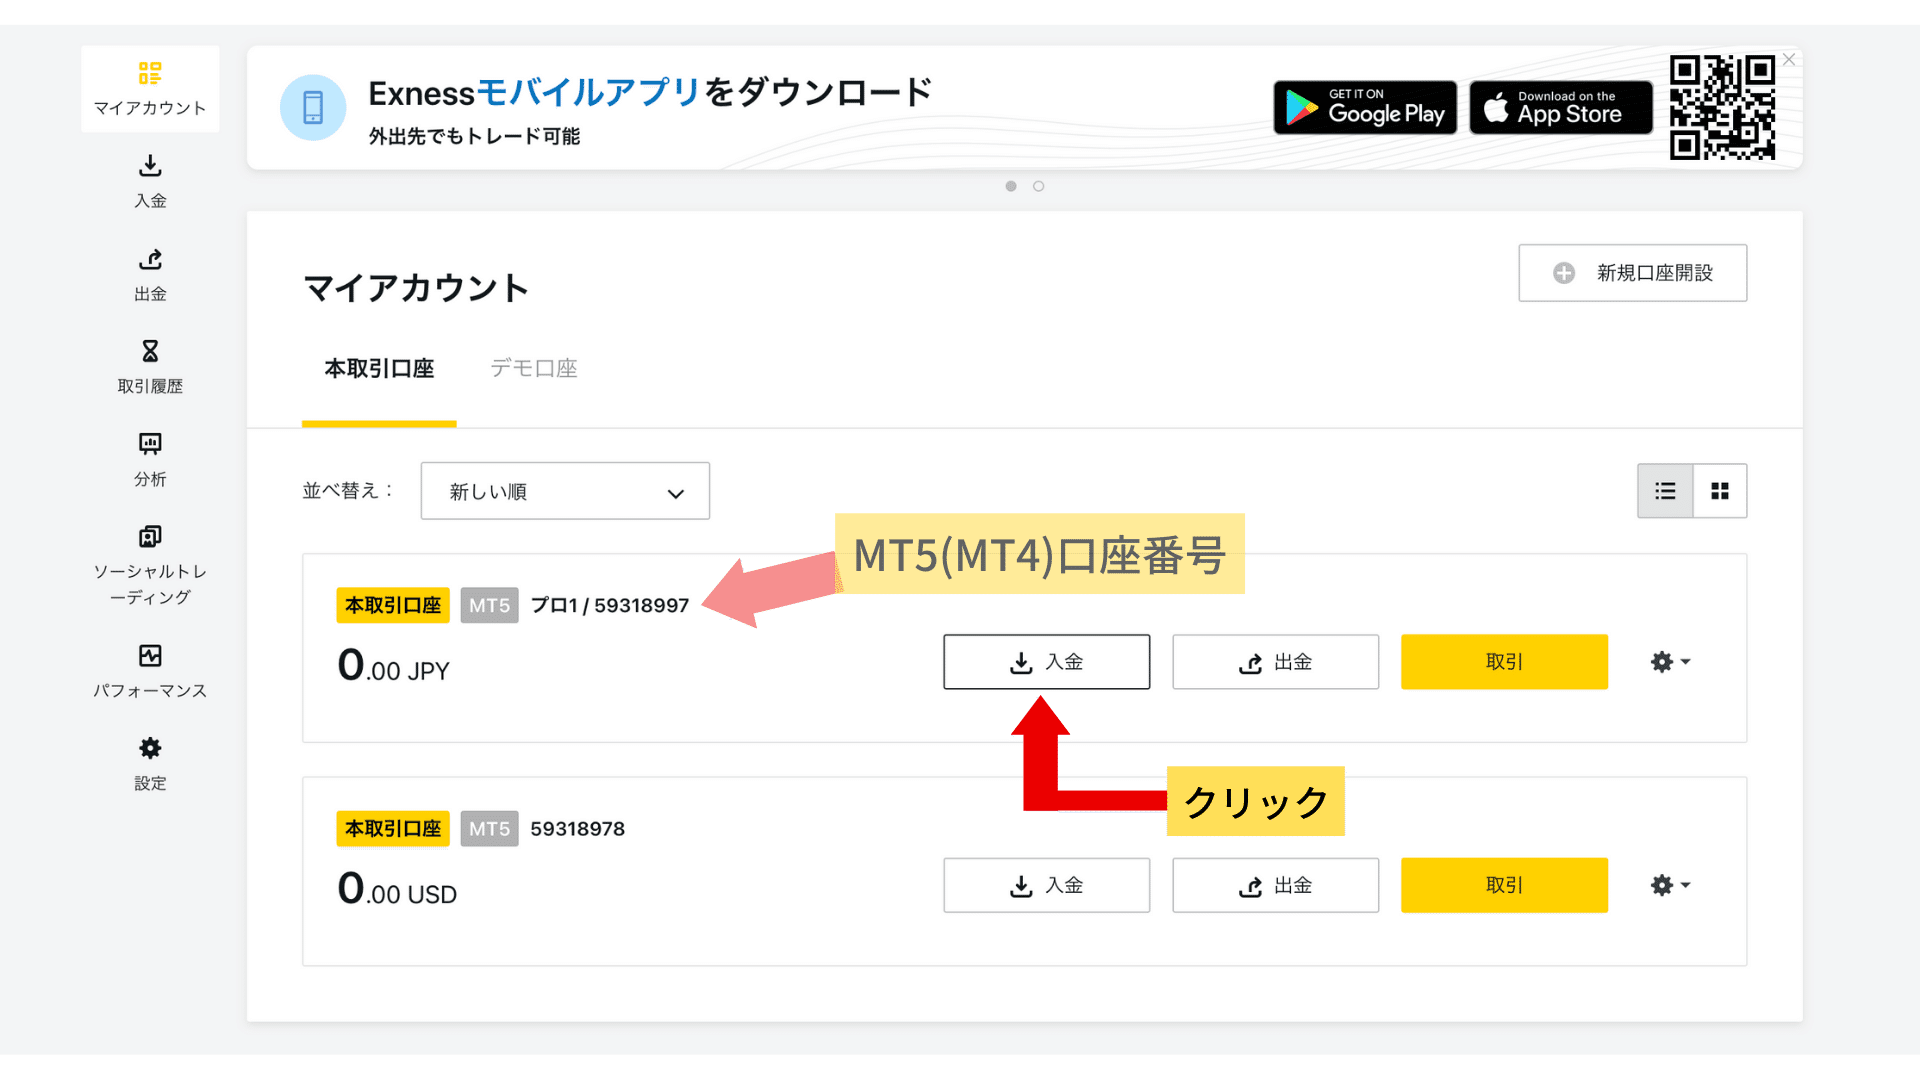Click 出金 for the USD account

coord(1275,885)
